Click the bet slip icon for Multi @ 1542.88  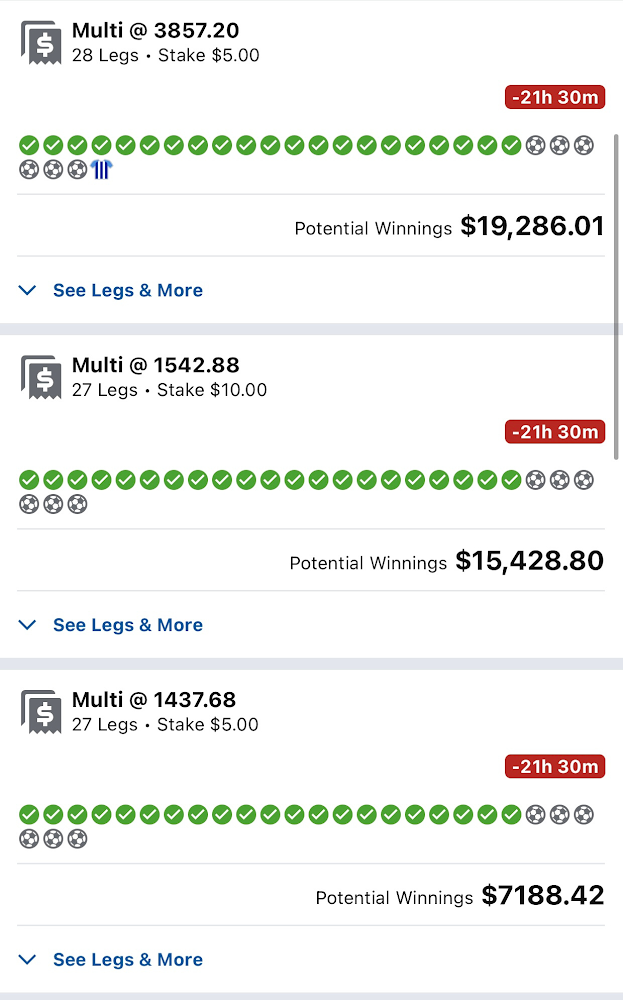[x=42, y=378]
